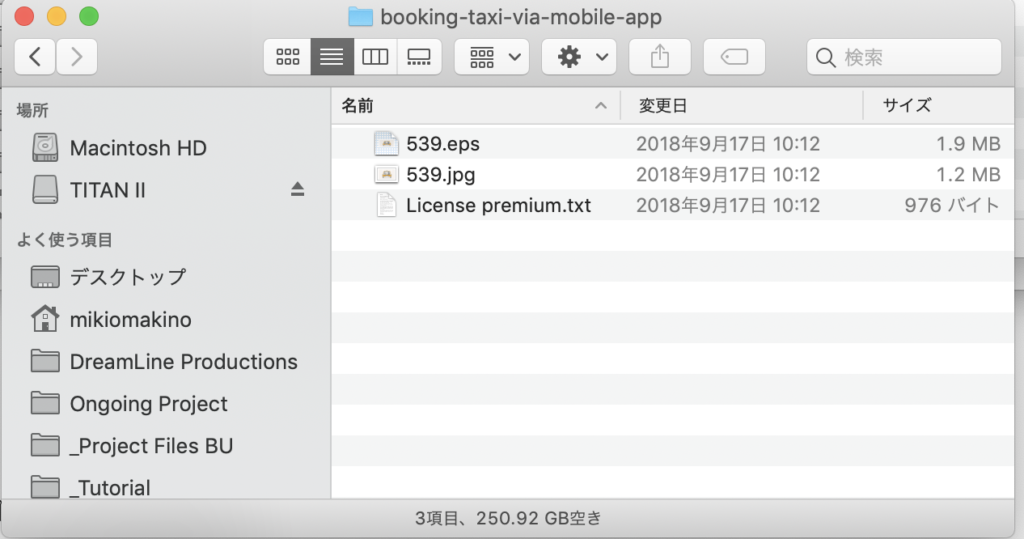
Task: Switch to column view
Action: [x=375, y=57]
